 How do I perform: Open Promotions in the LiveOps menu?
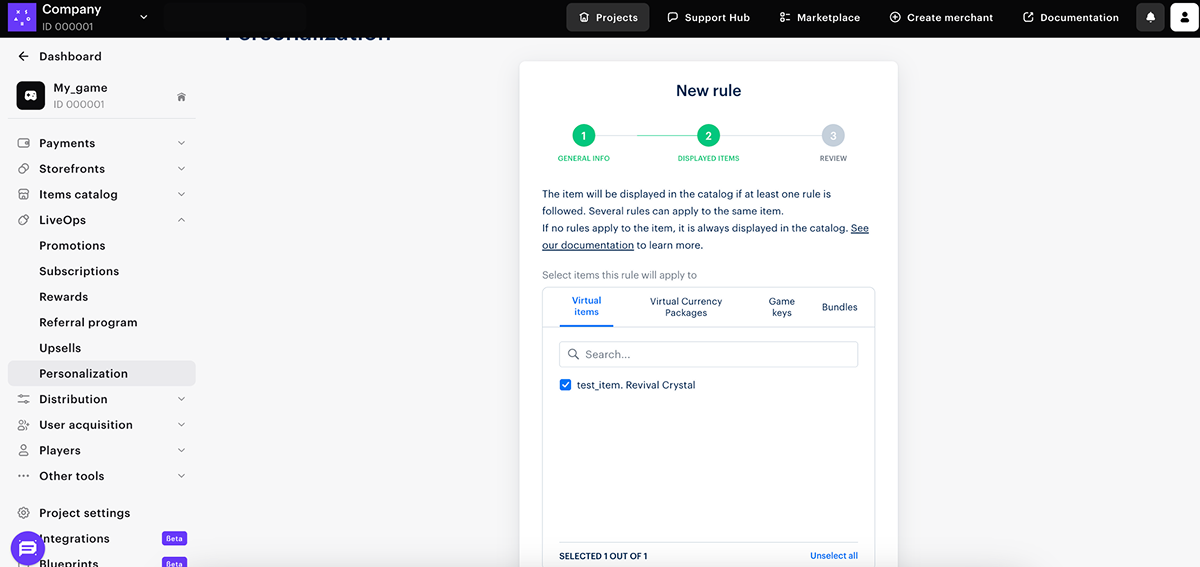pos(72,246)
